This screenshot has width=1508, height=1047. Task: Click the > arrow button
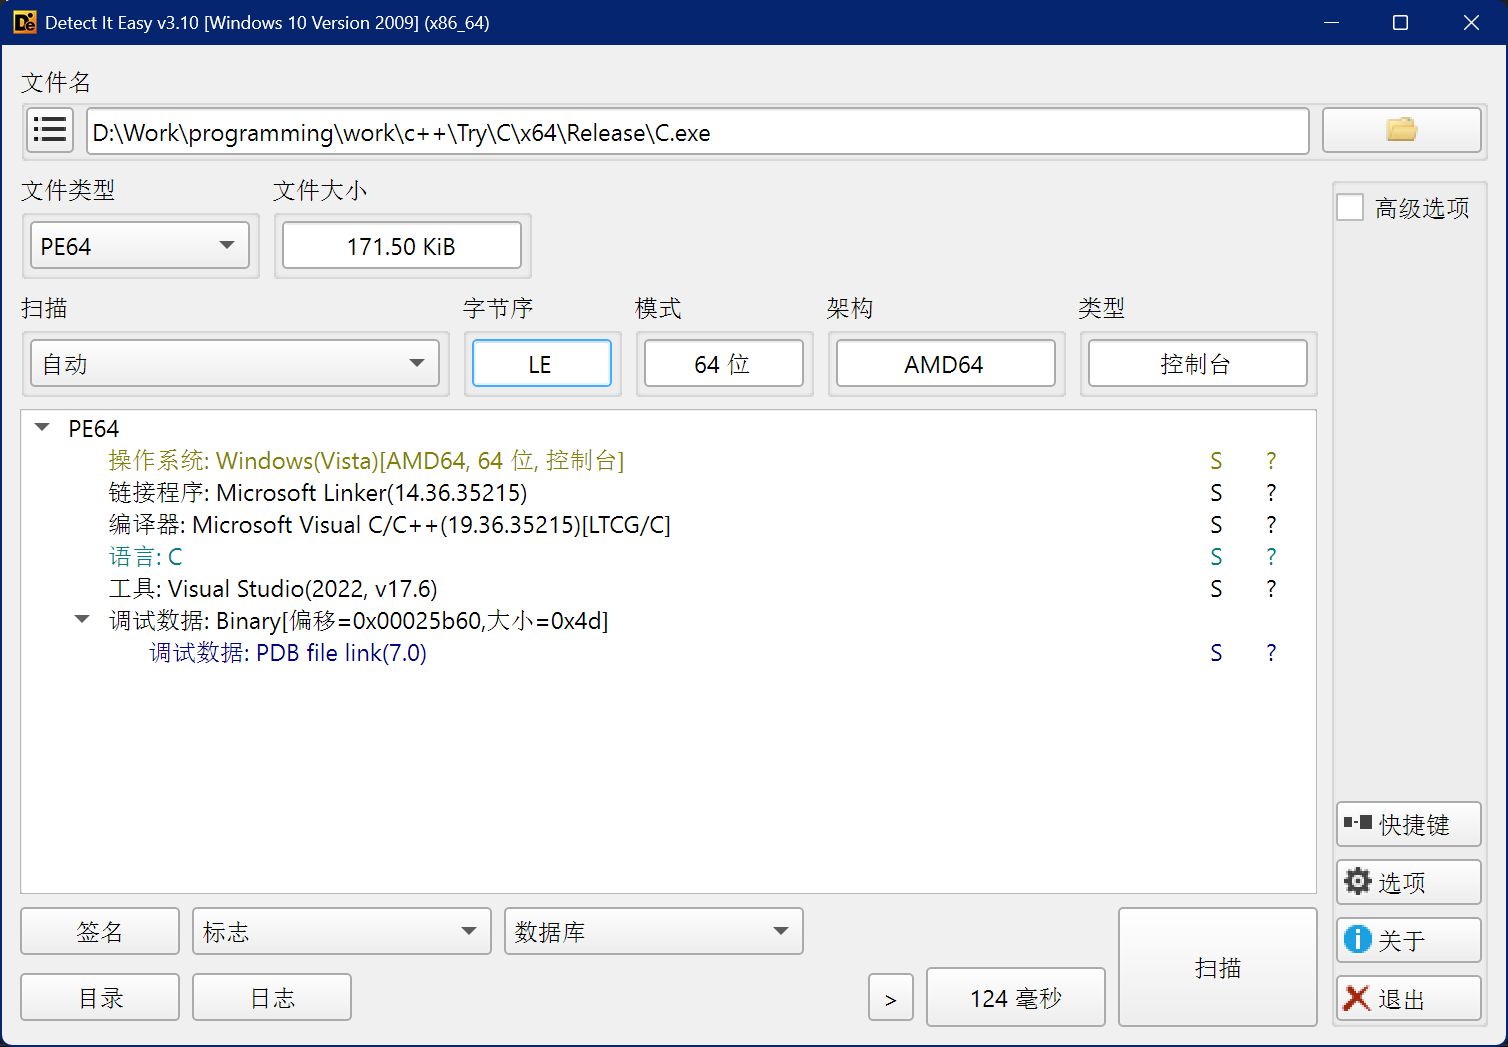891,997
